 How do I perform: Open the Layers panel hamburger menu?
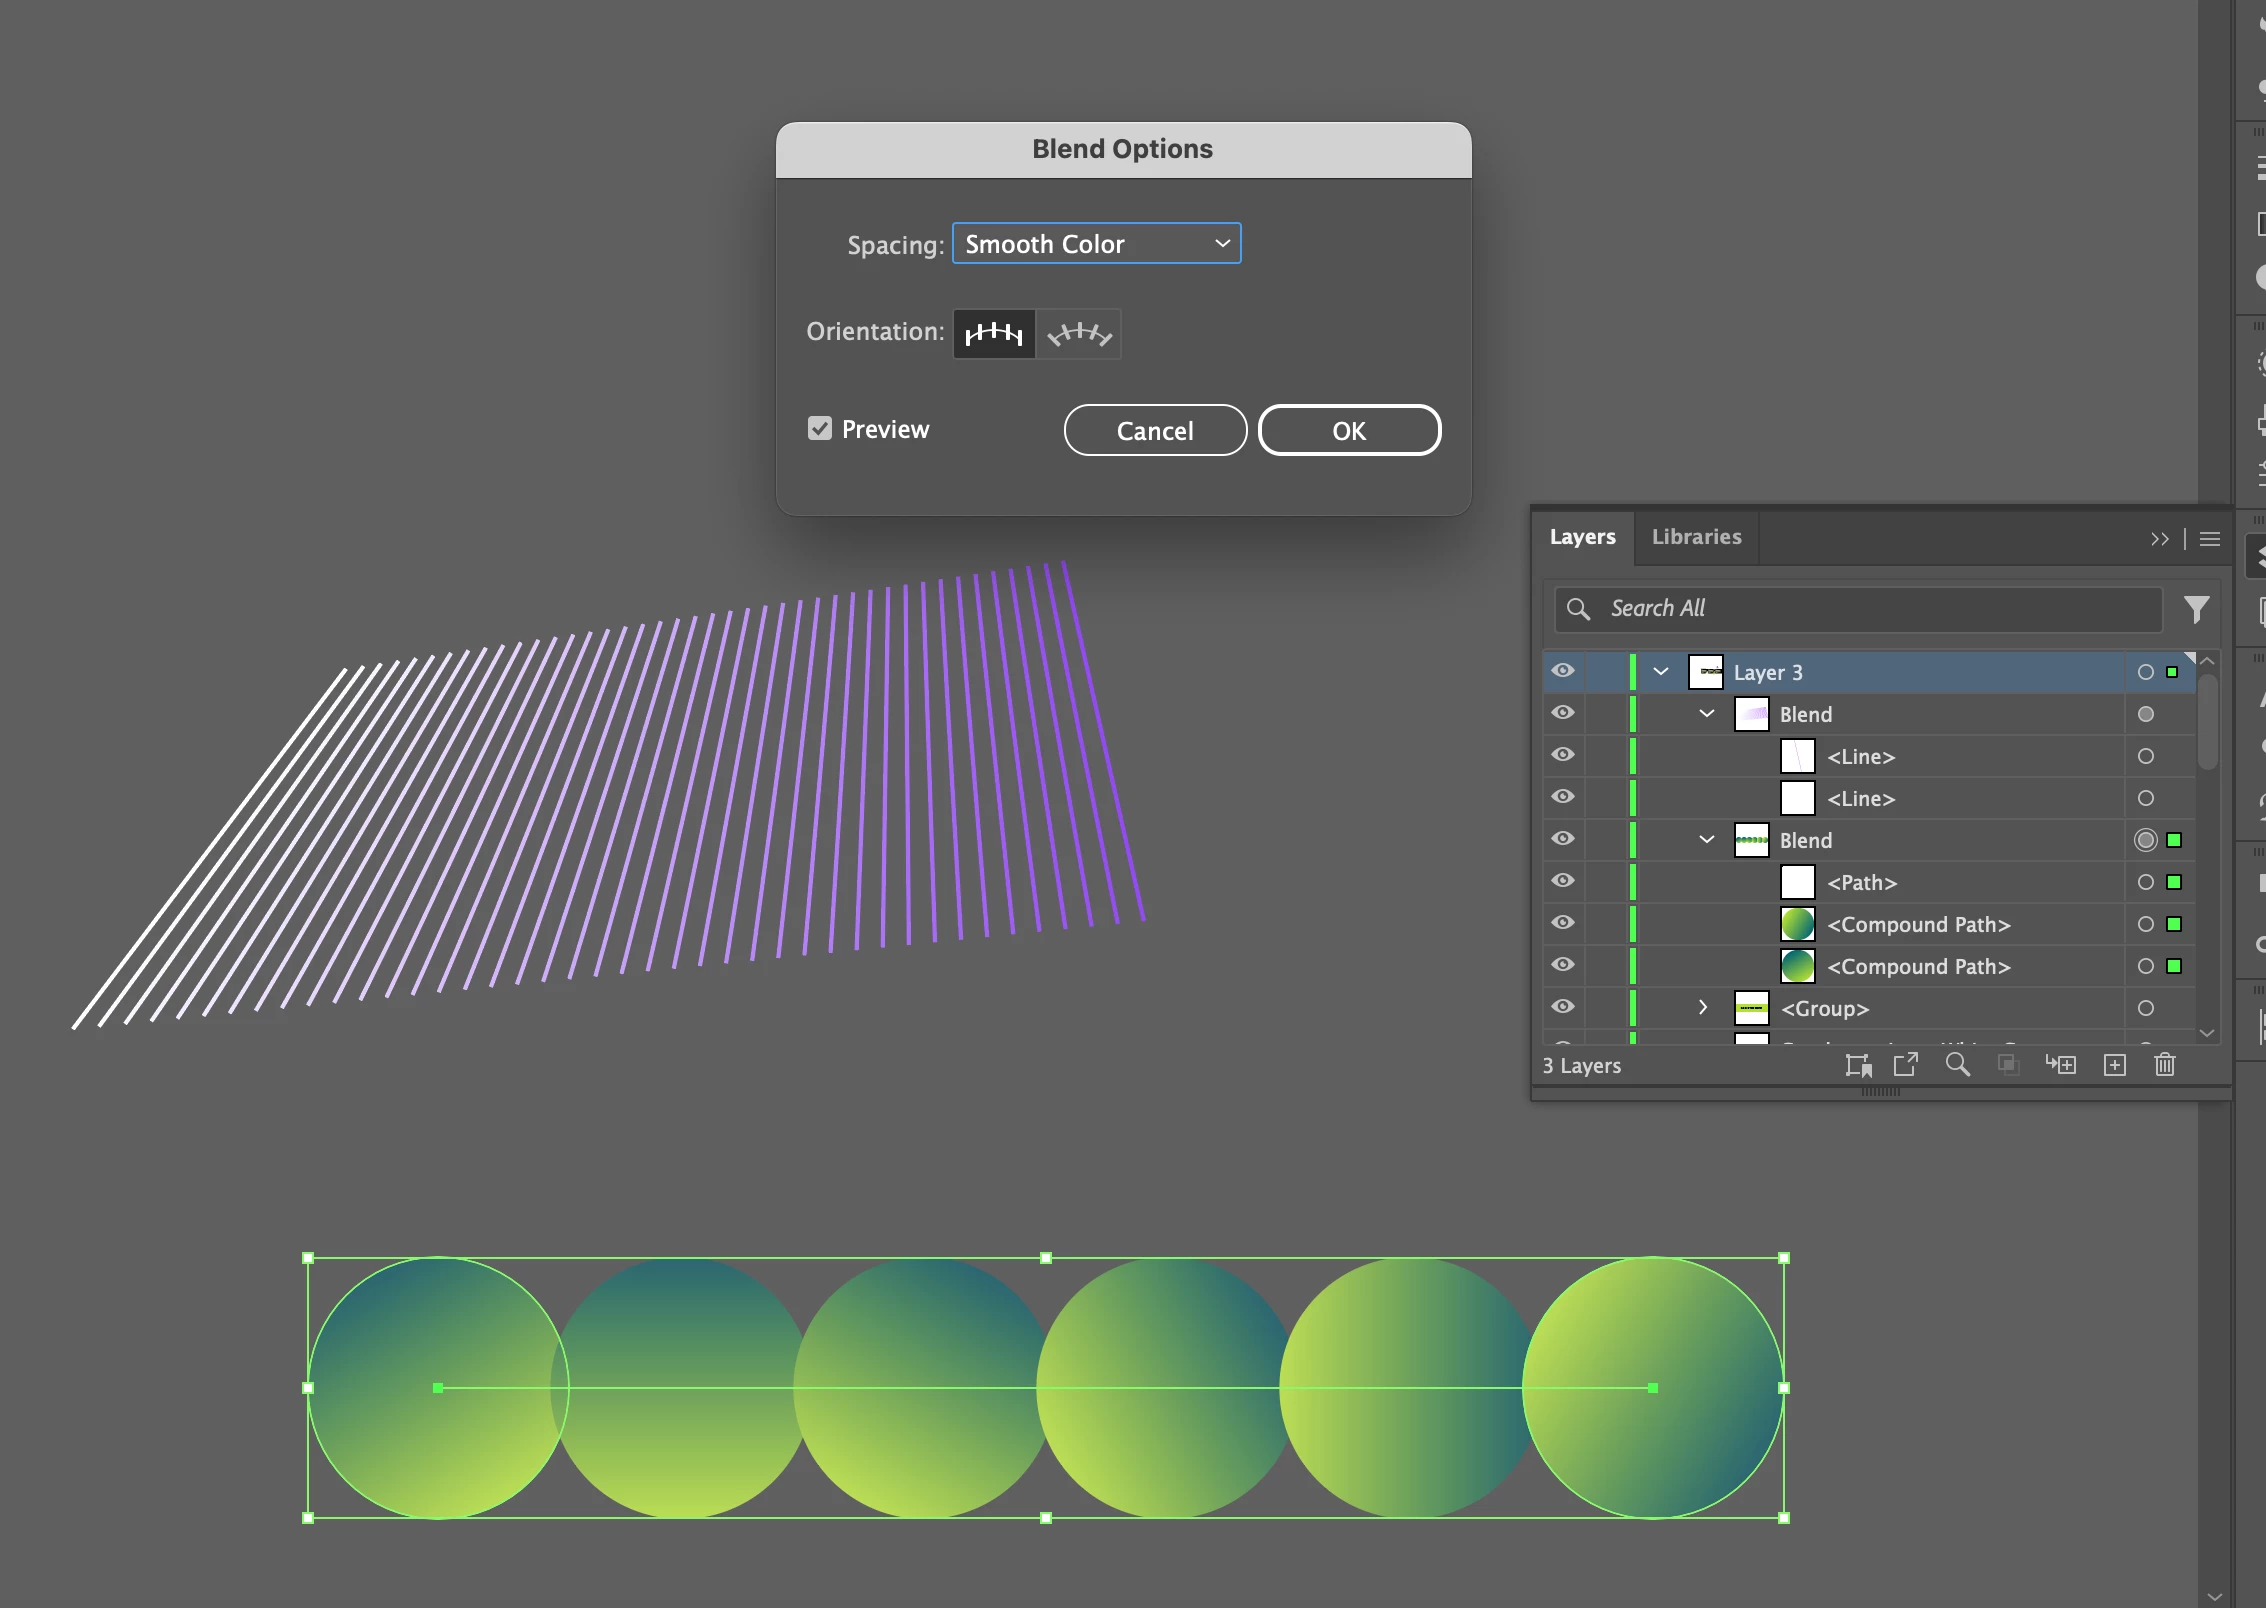click(x=2210, y=539)
